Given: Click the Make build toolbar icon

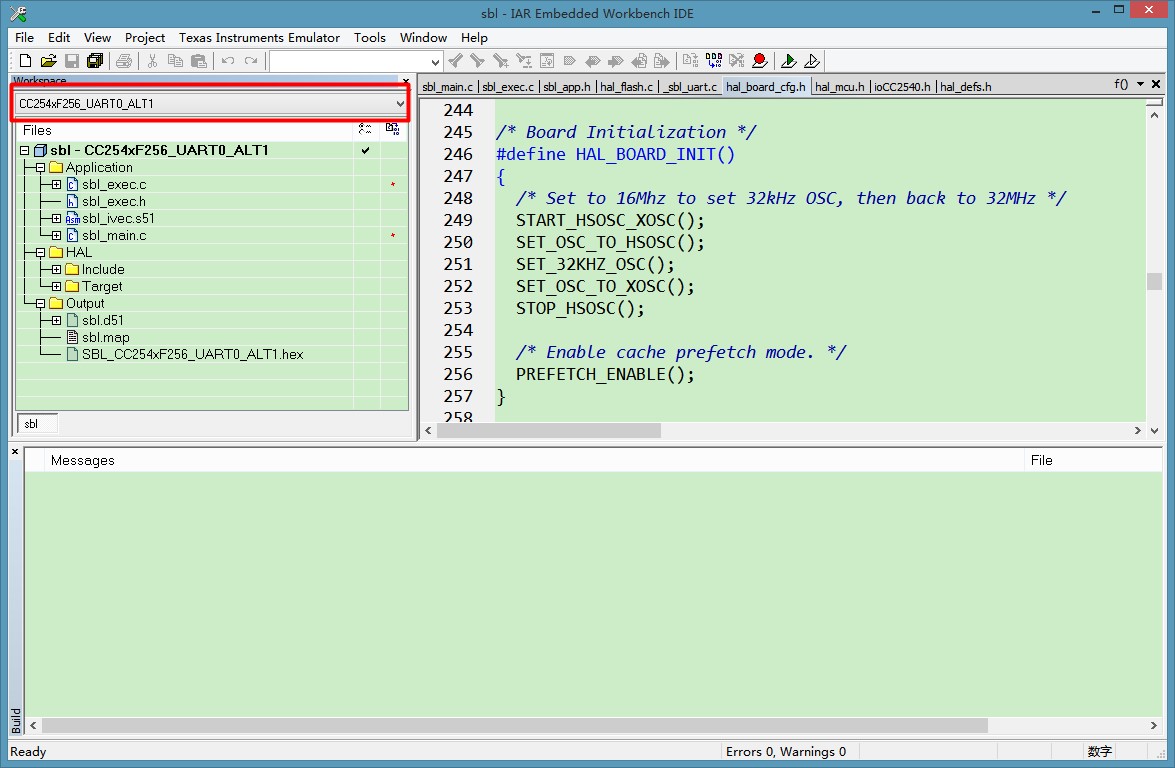Looking at the screenshot, I should tap(714, 61).
